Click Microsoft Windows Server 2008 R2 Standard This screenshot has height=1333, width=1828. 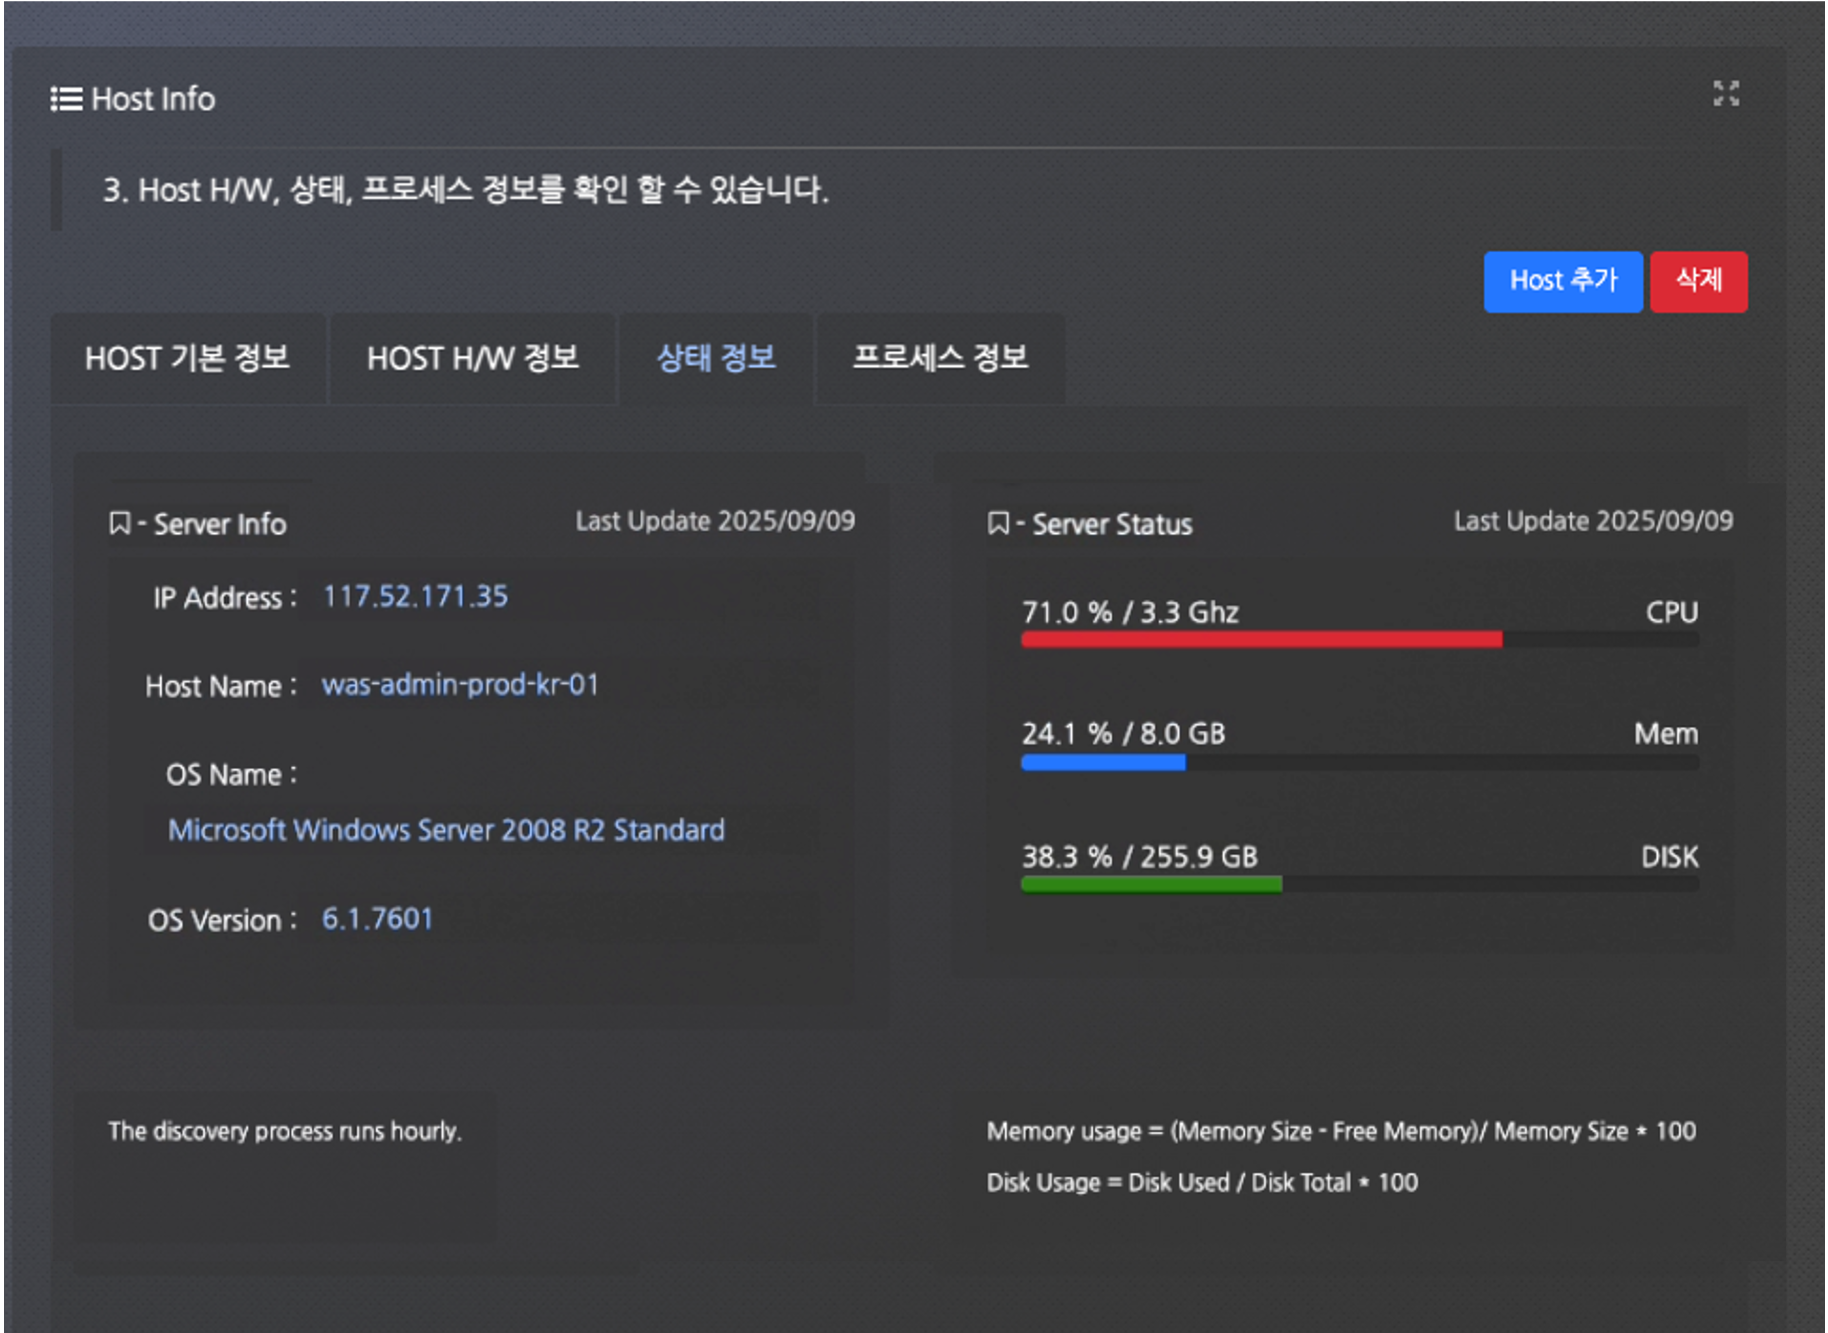(x=446, y=830)
